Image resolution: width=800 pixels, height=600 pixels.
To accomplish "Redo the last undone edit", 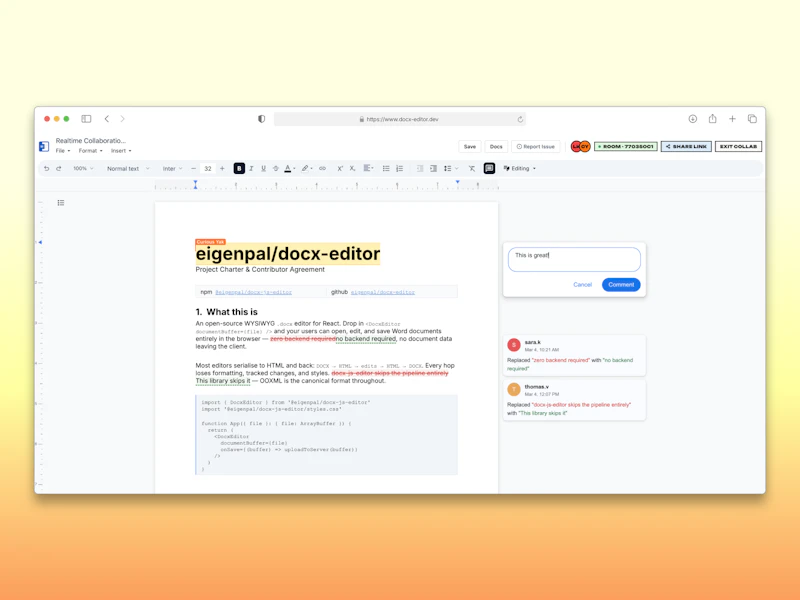I will [59, 168].
